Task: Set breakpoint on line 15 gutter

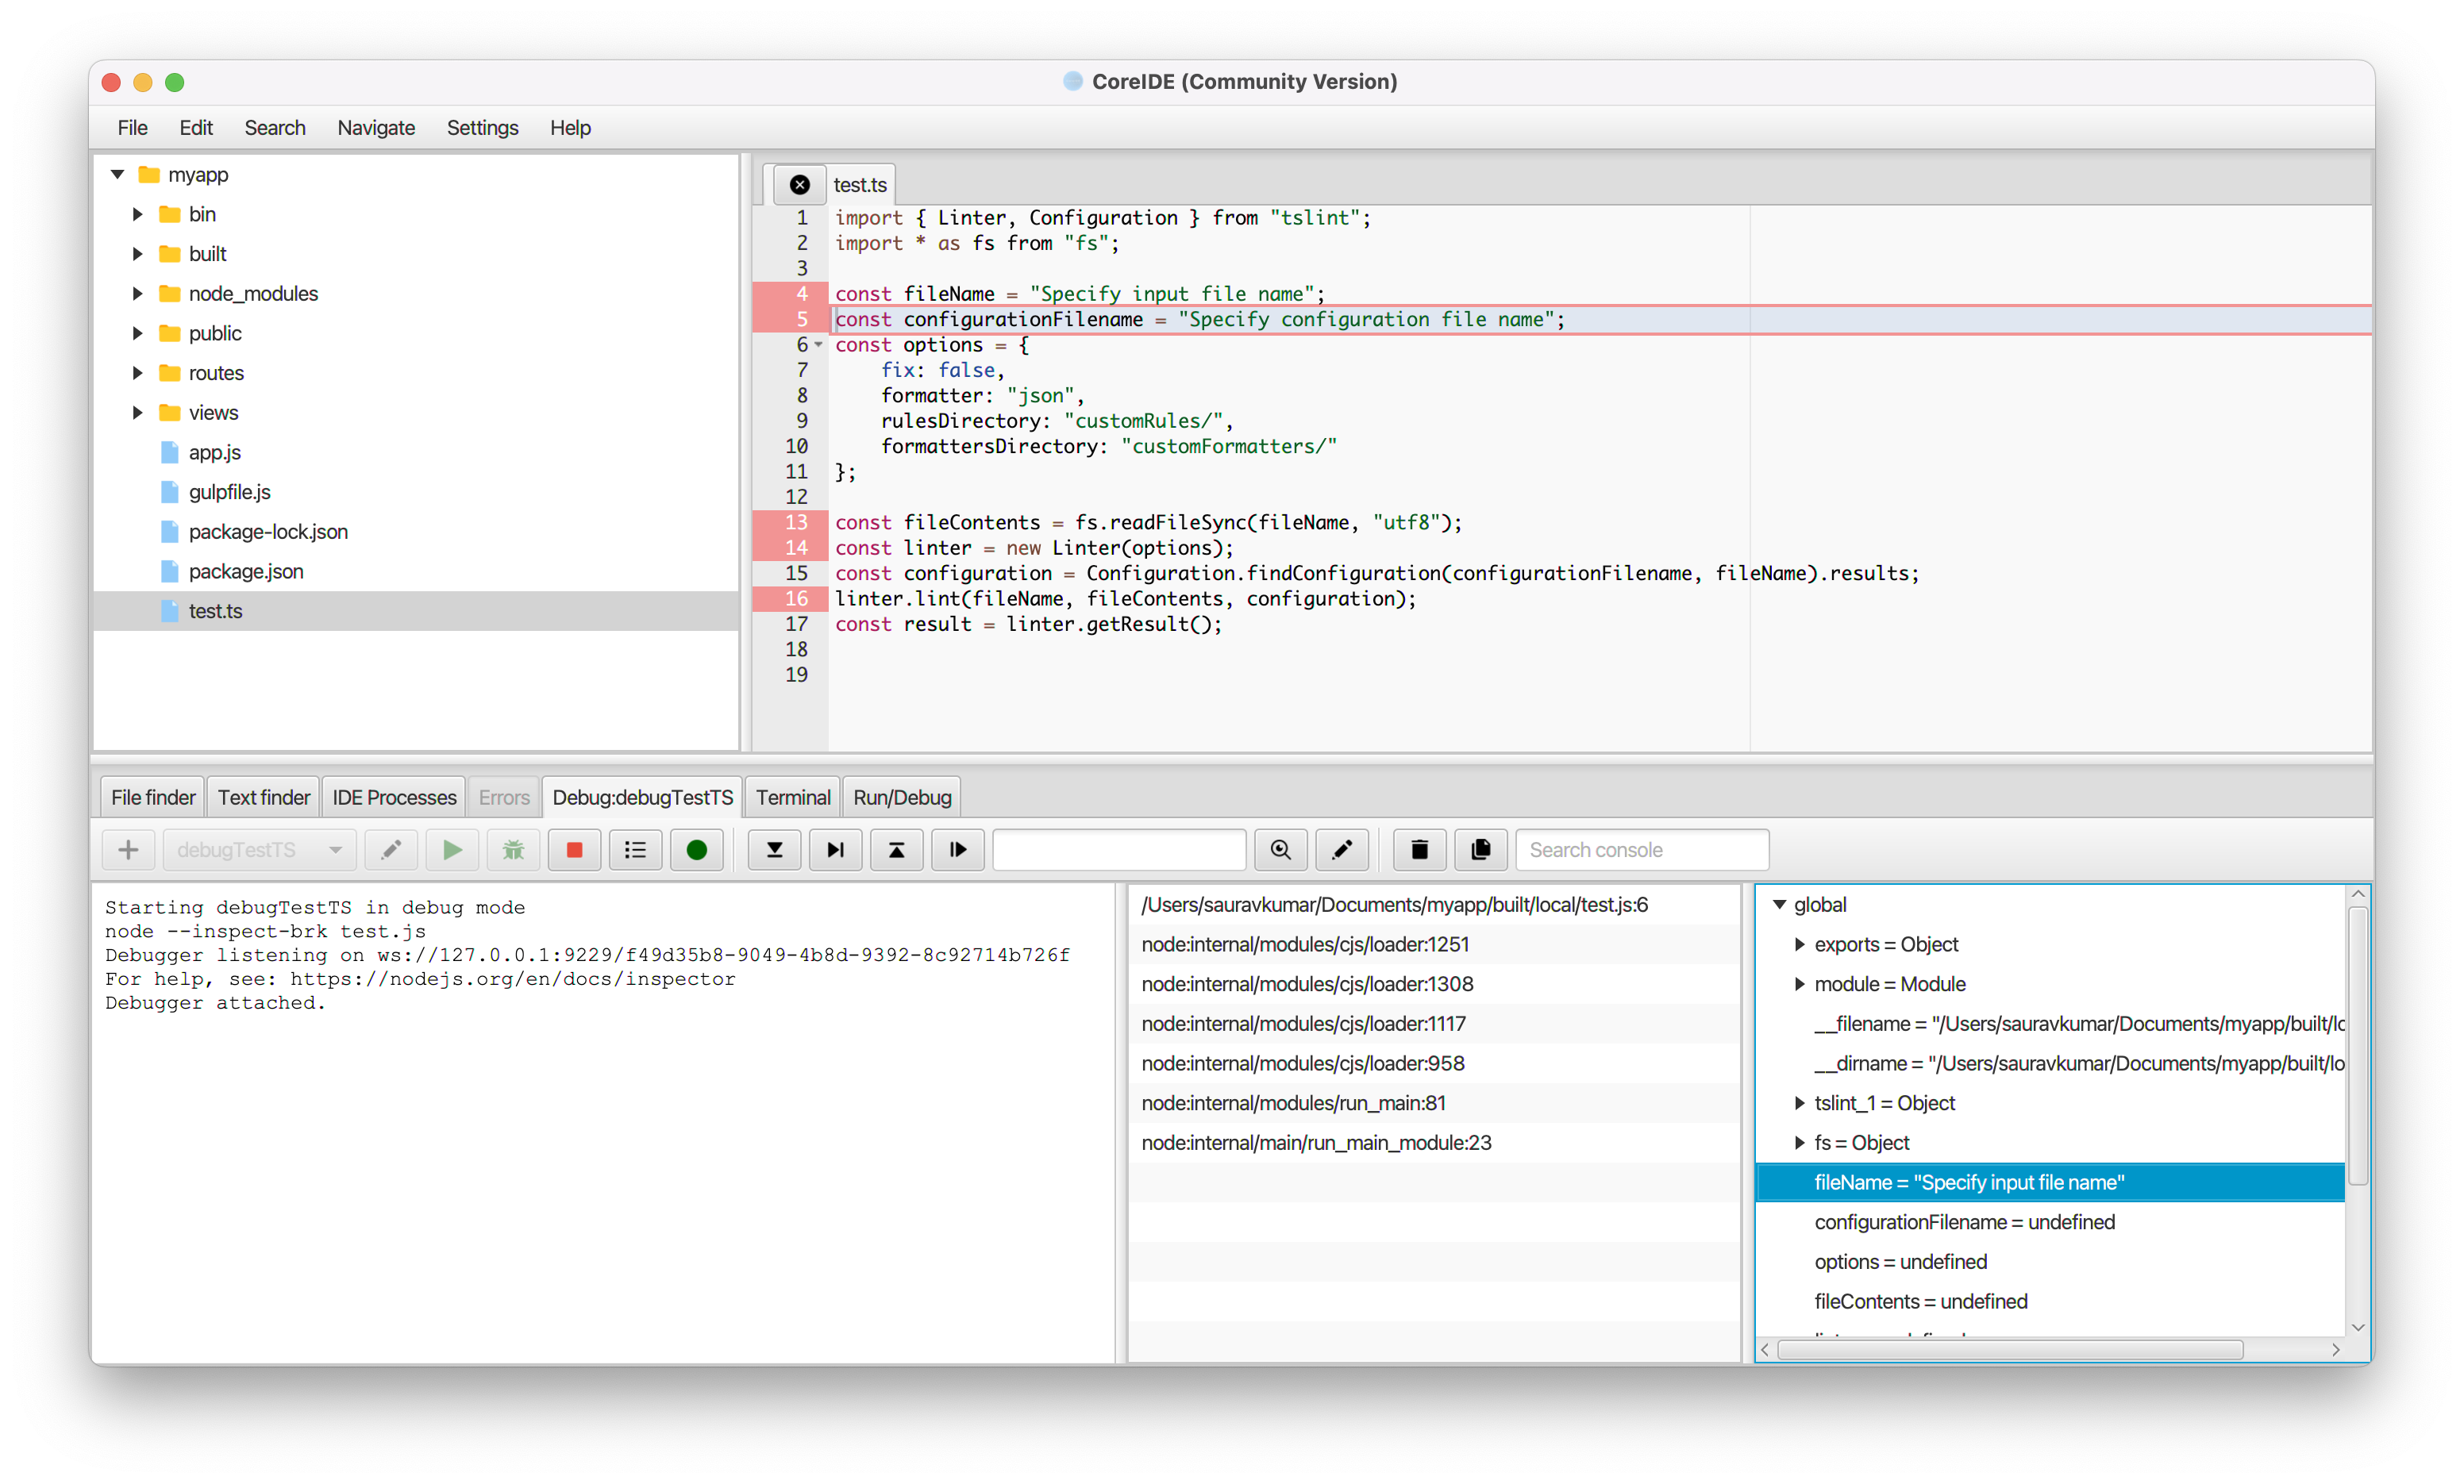Action: (x=790, y=574)
